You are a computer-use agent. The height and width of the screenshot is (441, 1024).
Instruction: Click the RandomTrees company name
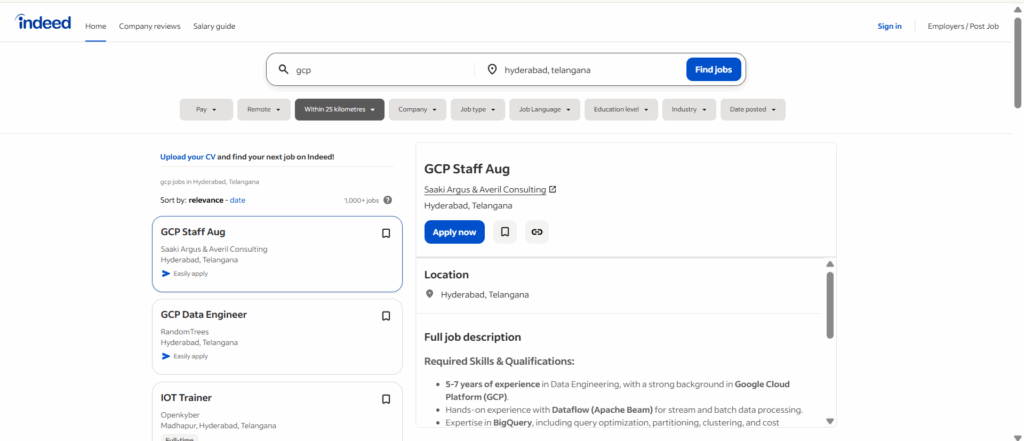[185, 332]
